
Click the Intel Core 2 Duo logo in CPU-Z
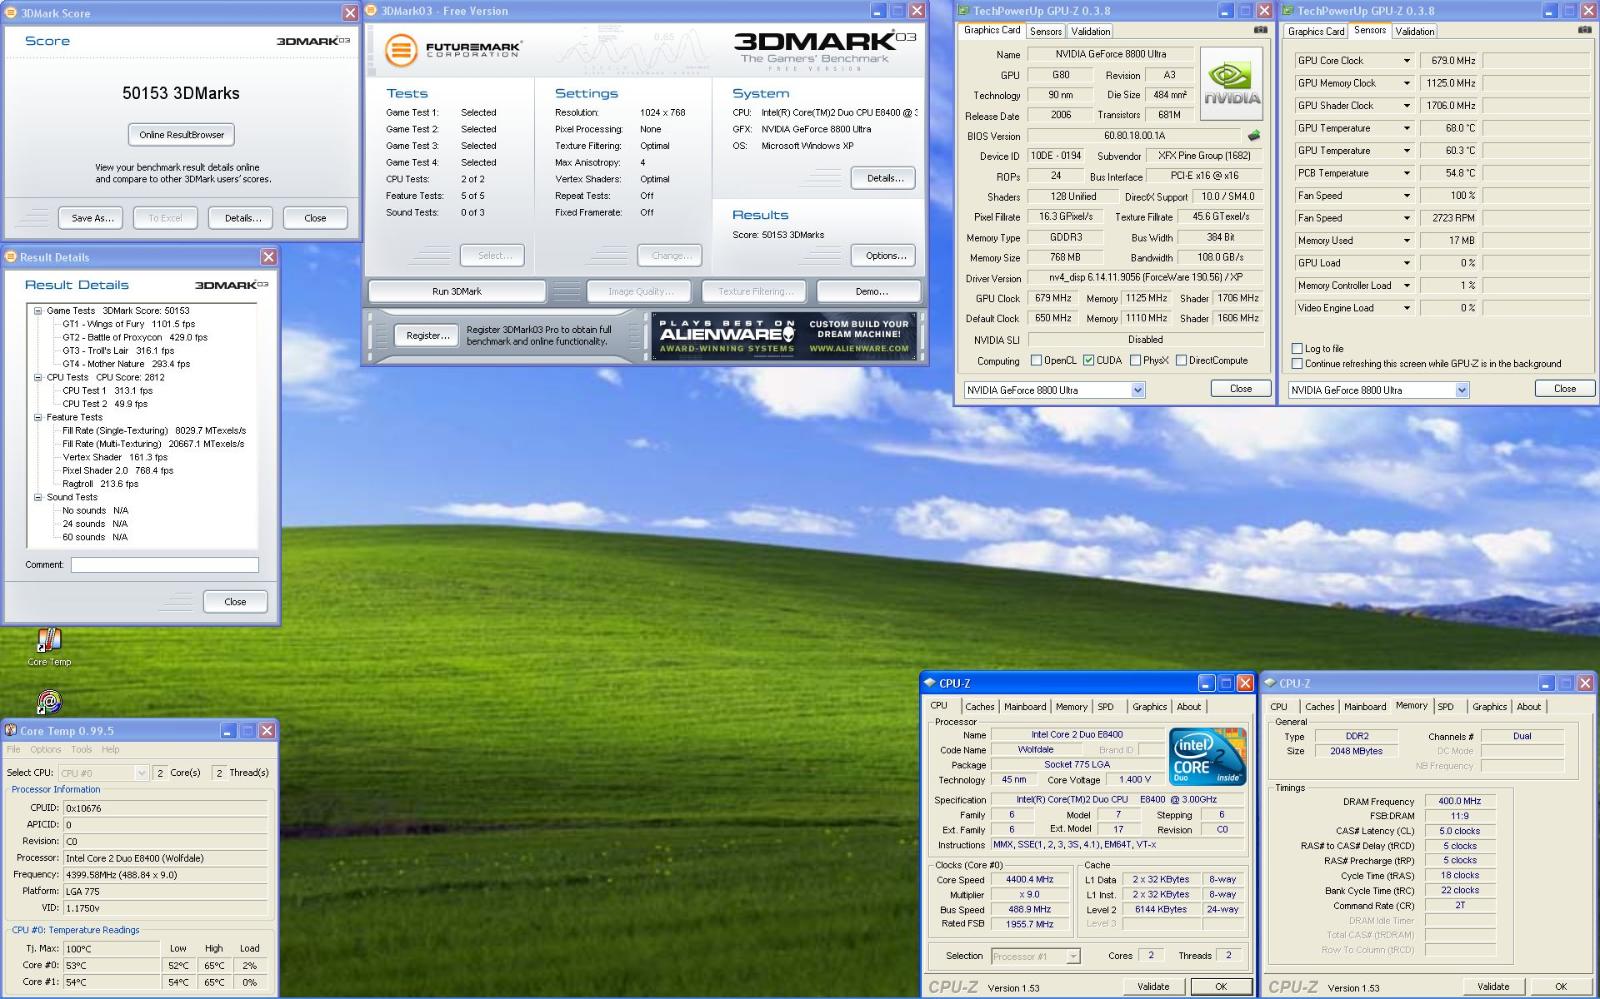point(1208,757)
